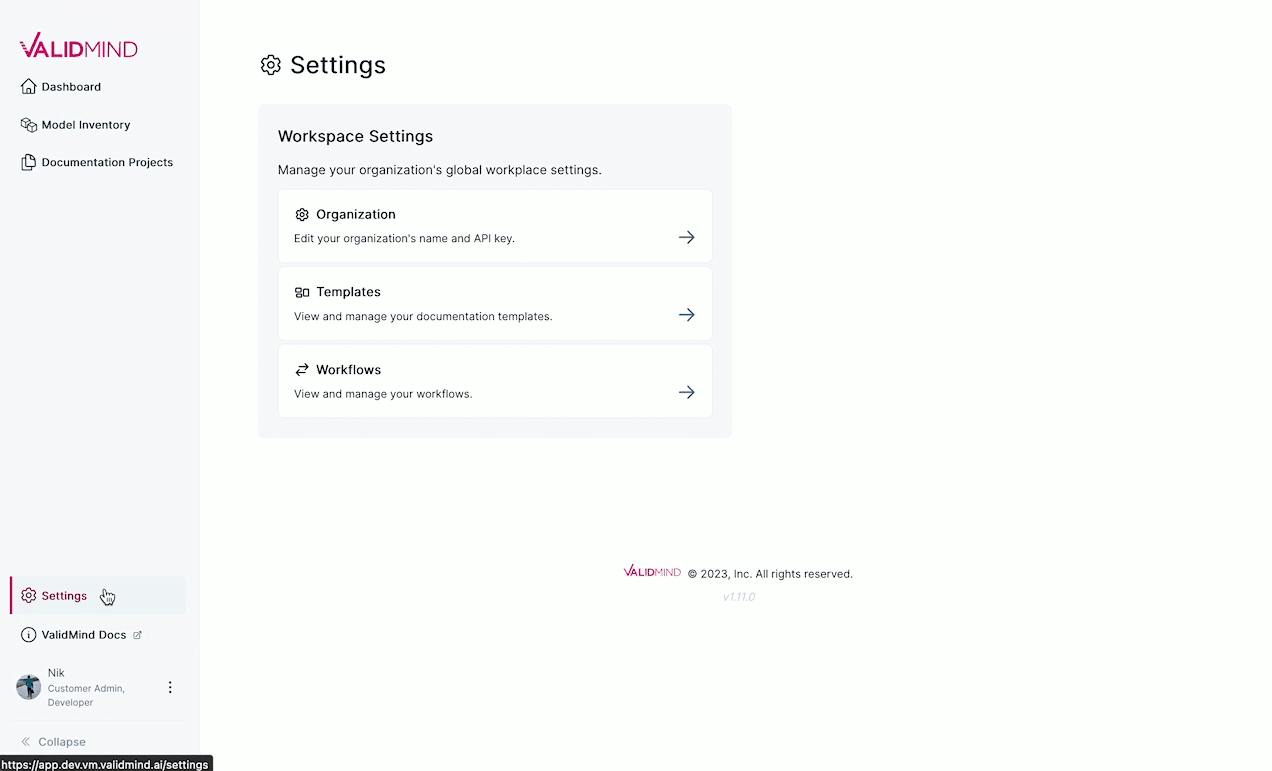Viewport: 1272px width, 771px height.
Task: Click Nik's profile avatar
Action: click(x=28, y=687)
